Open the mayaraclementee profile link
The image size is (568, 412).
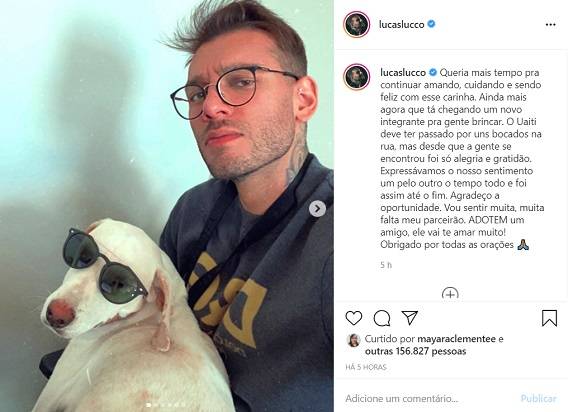pos(456,339)
